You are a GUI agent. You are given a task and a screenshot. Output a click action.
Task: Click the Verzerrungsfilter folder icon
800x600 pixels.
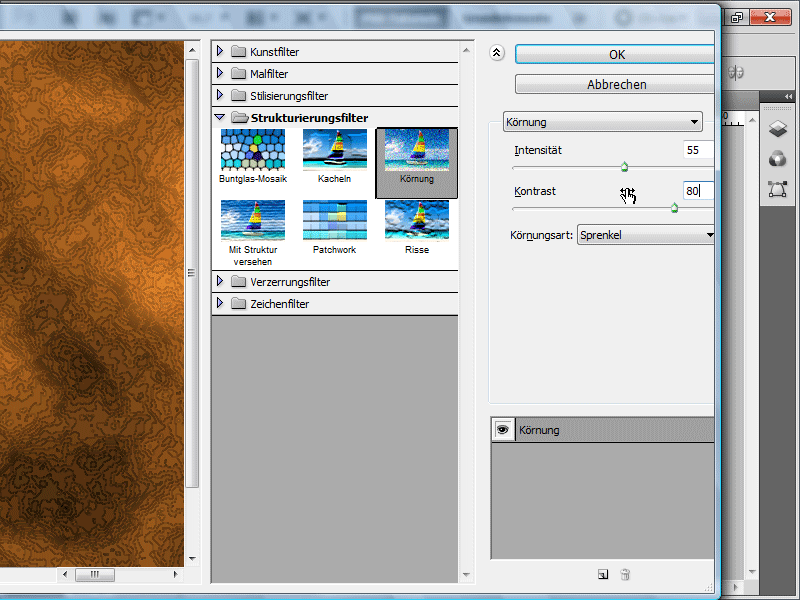tap(238, 281)
